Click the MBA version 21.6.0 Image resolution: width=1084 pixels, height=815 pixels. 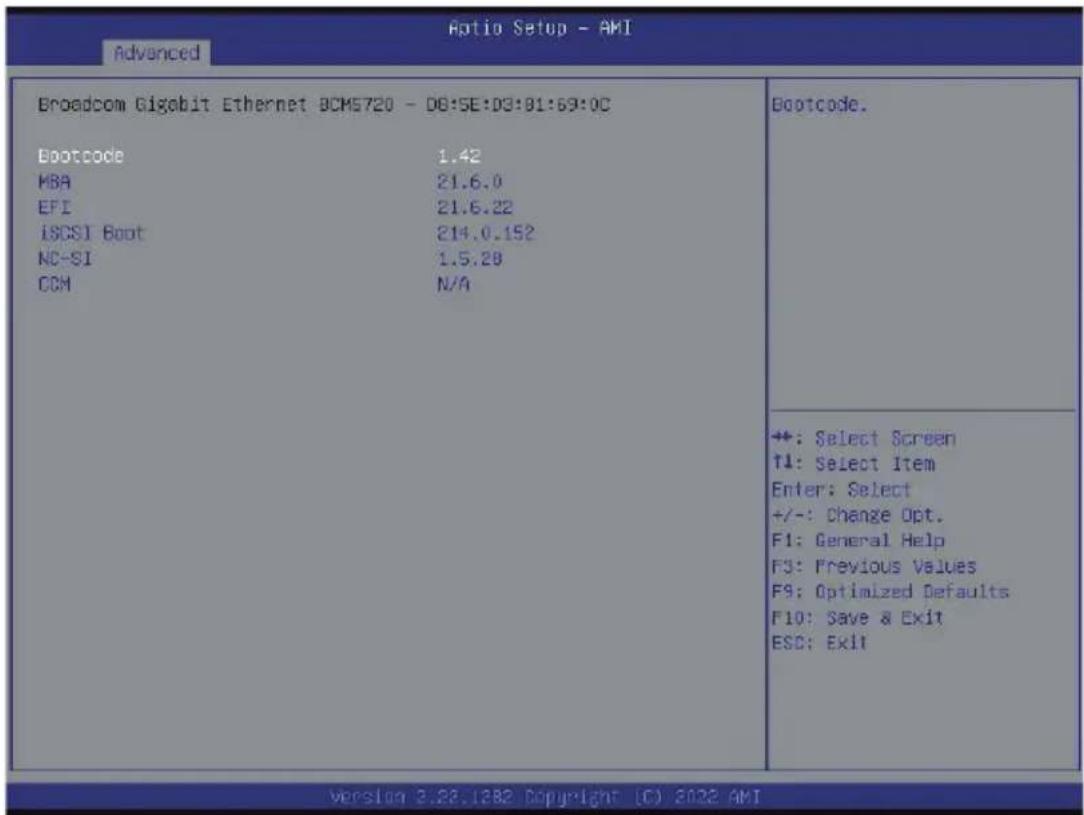click(x=469, y=182)
